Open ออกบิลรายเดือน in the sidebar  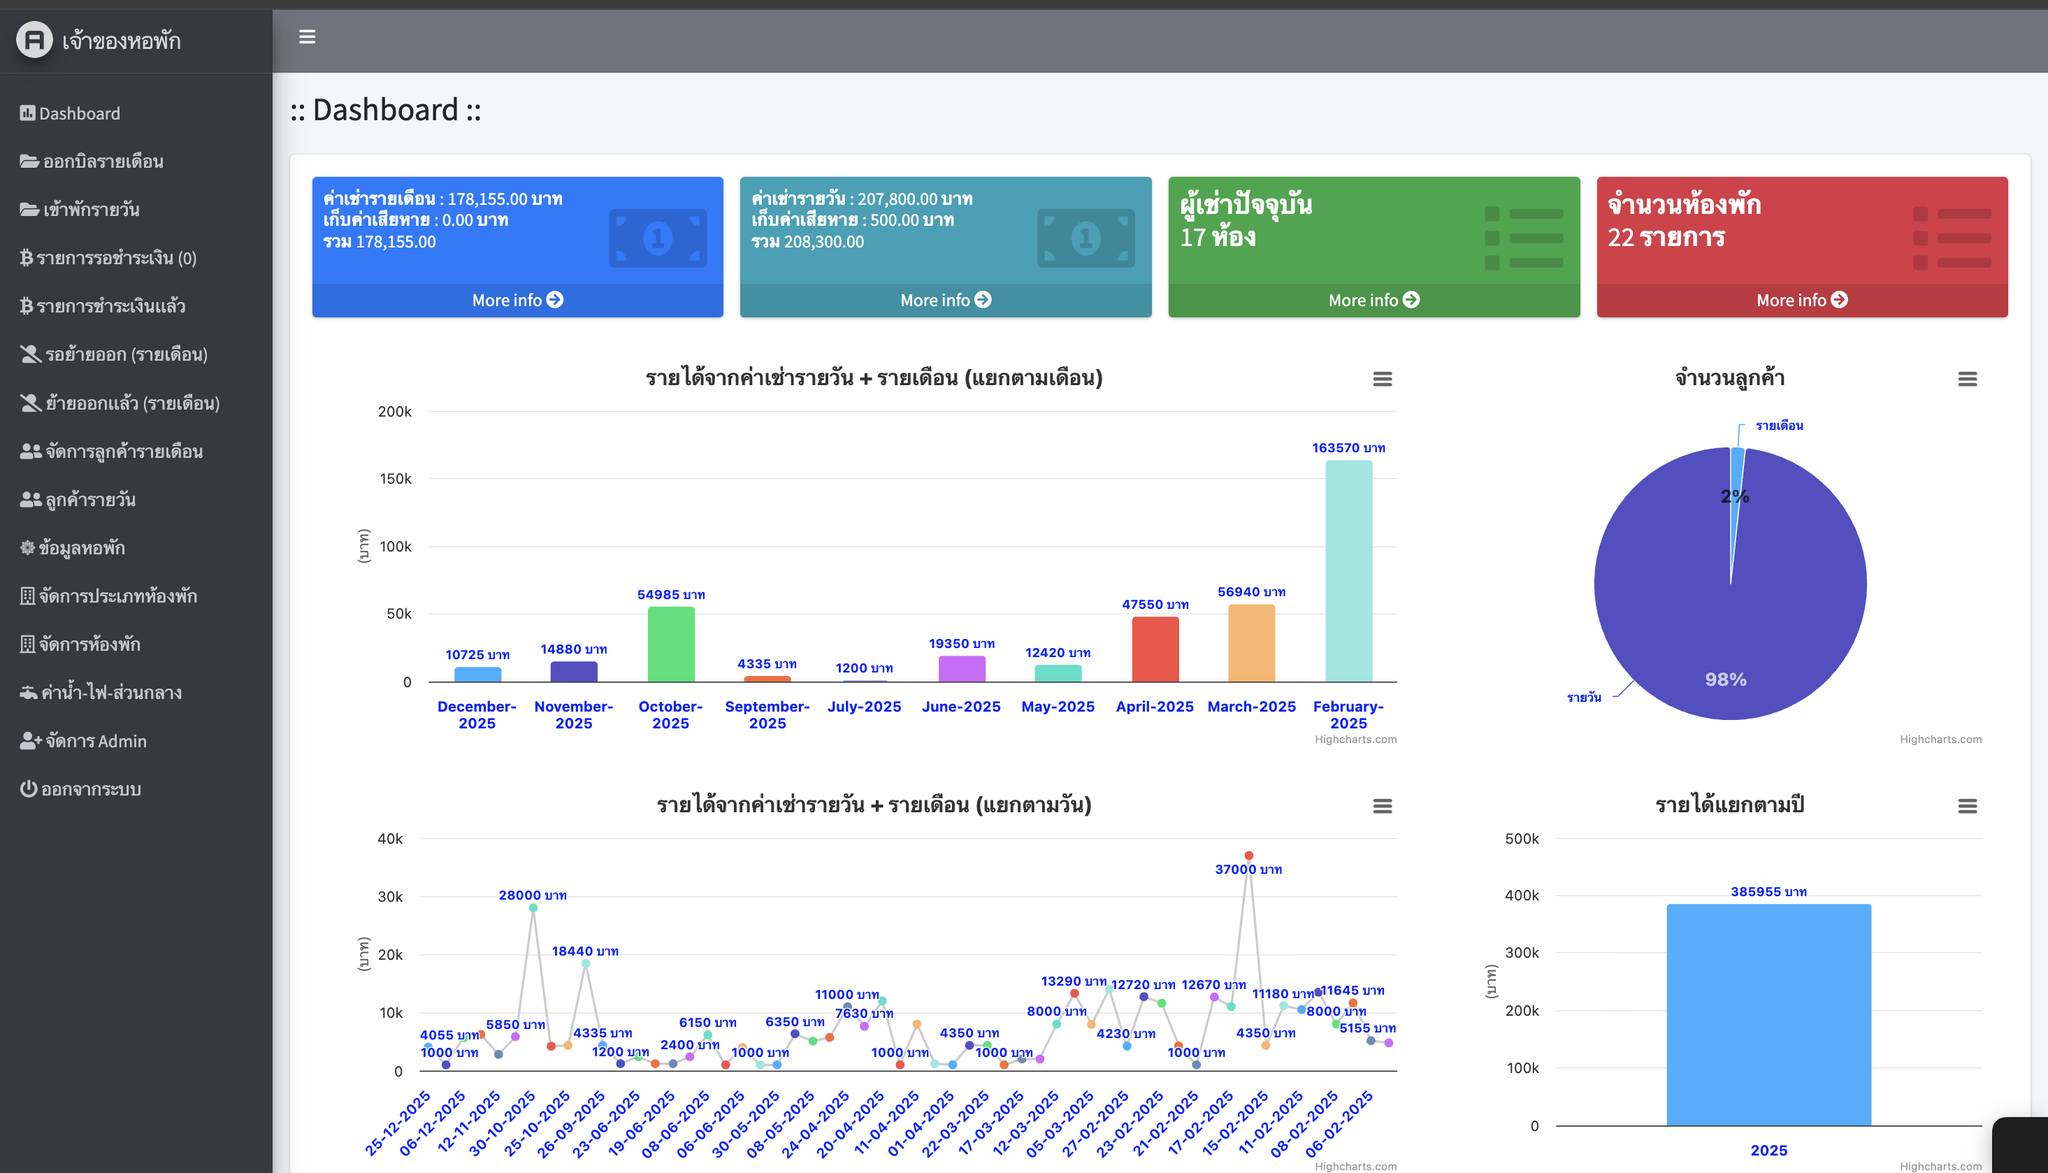[91, 162]
